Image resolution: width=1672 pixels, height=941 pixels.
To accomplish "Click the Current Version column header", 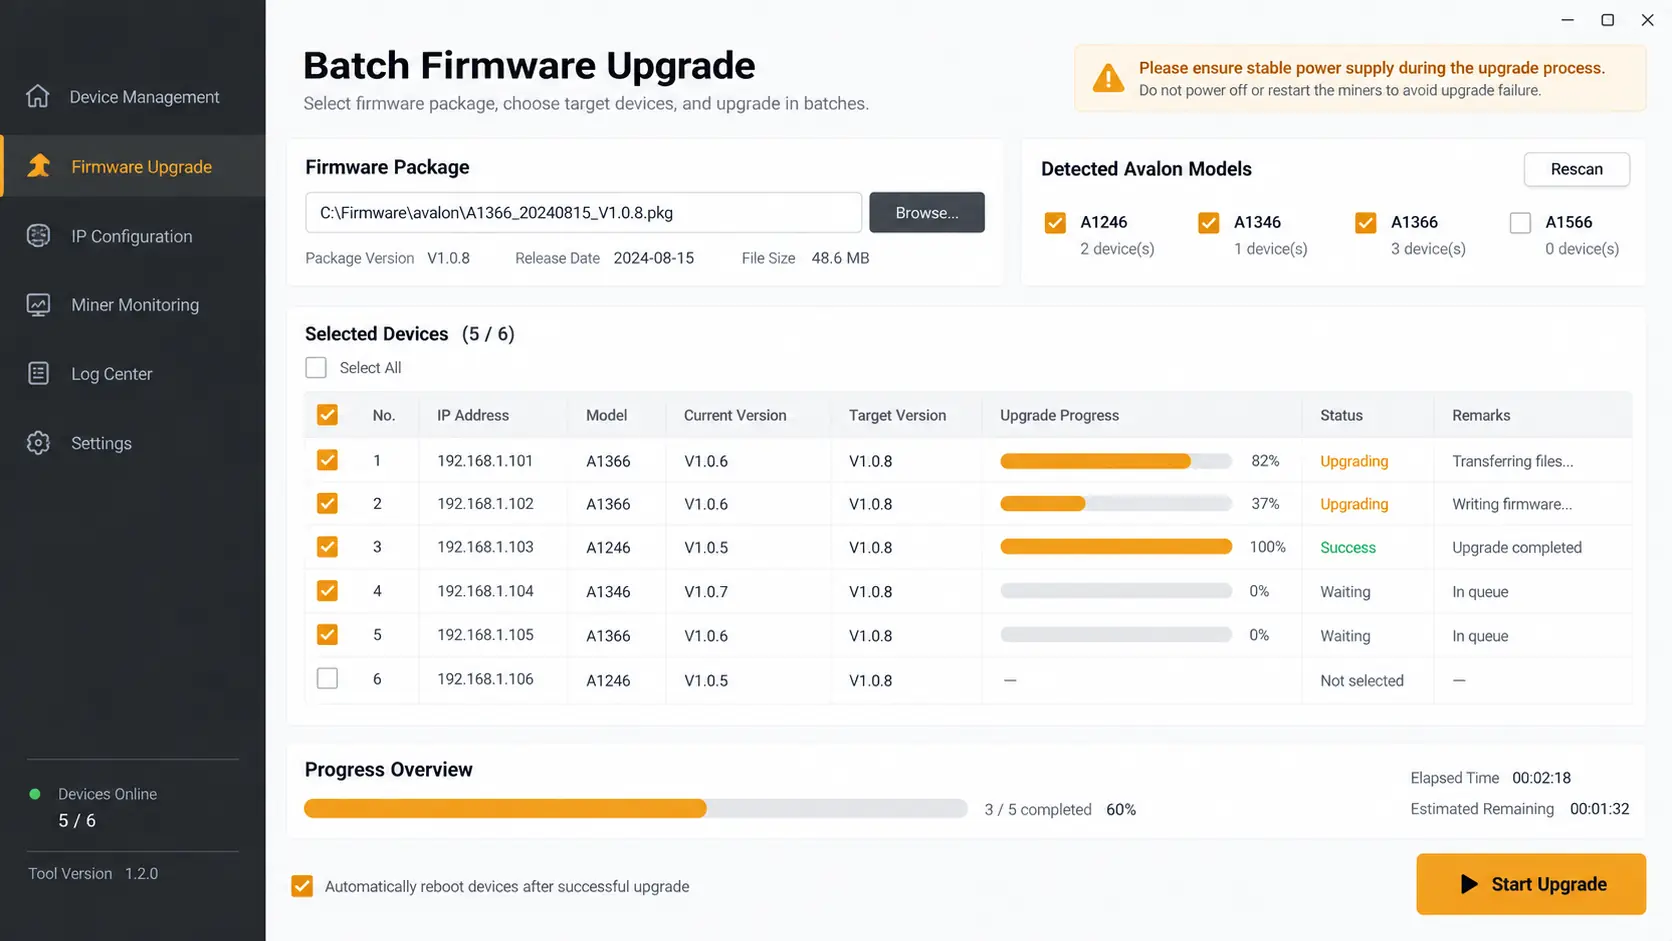I will [735, 415].
